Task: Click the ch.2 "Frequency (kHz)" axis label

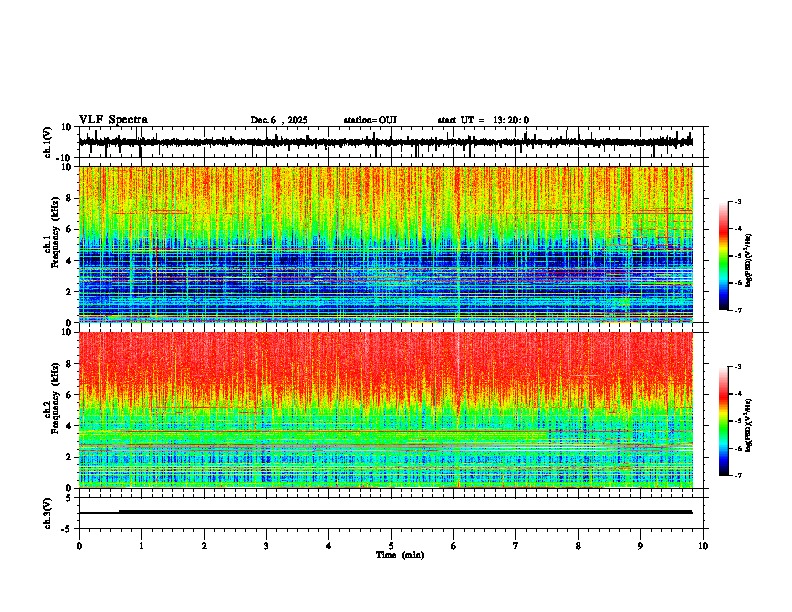Action: tap(55, 399)
